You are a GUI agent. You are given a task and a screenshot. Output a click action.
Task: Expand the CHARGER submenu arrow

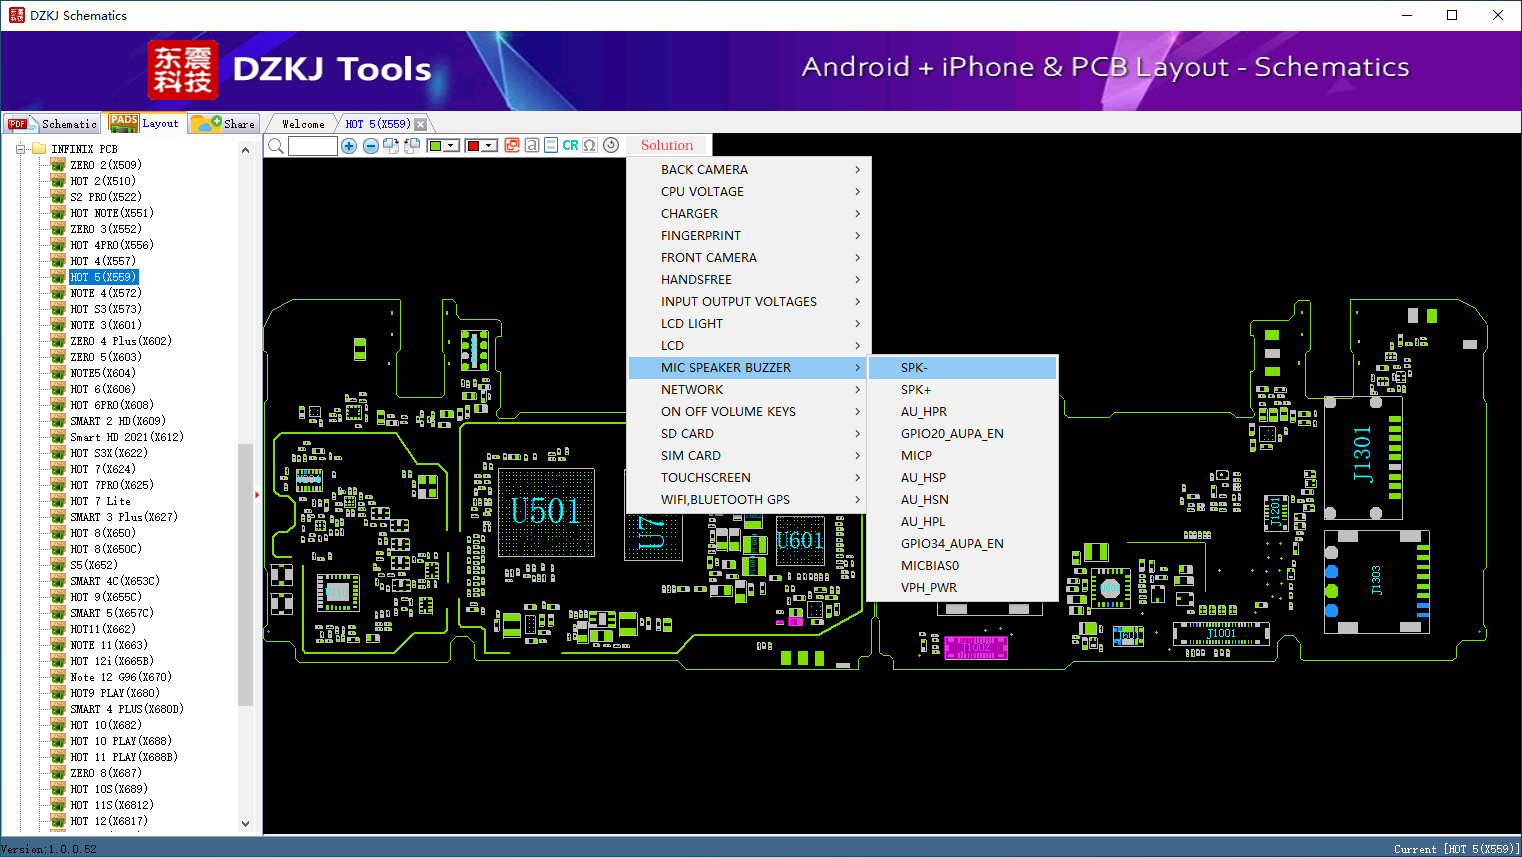pyautogui.click(x=858, y=214)
